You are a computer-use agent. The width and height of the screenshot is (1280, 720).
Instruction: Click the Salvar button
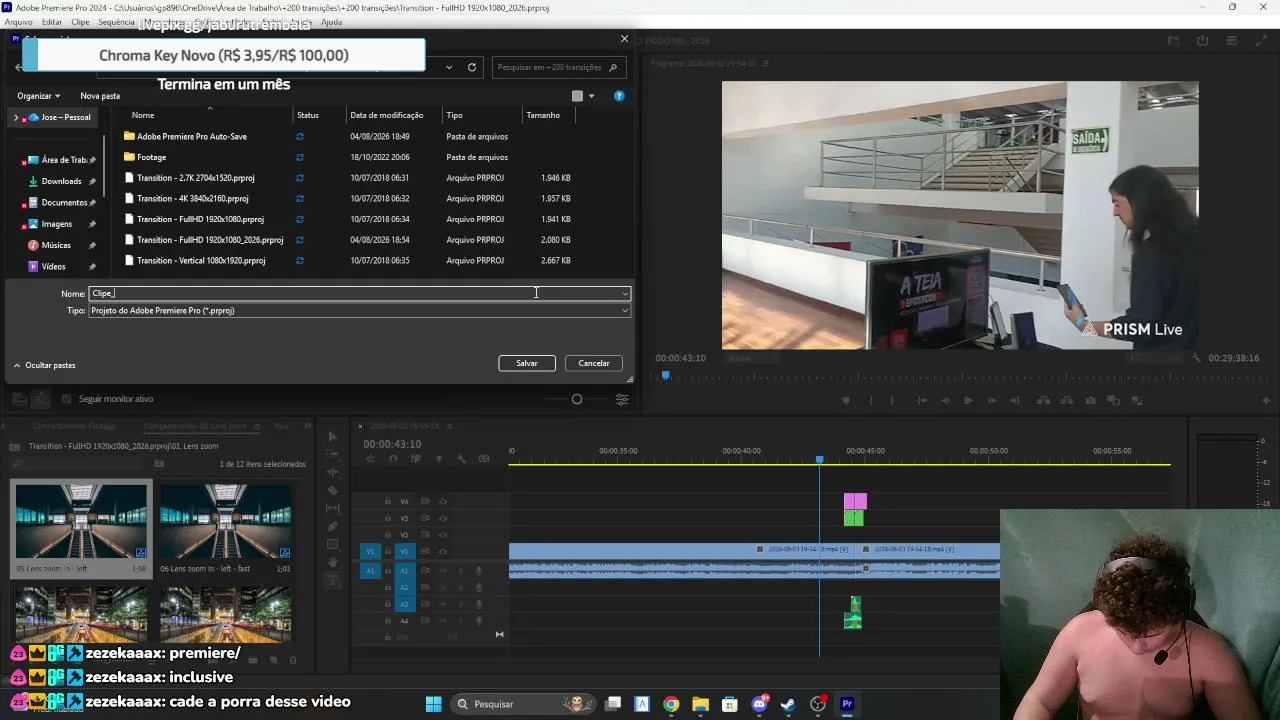(527, 363)
